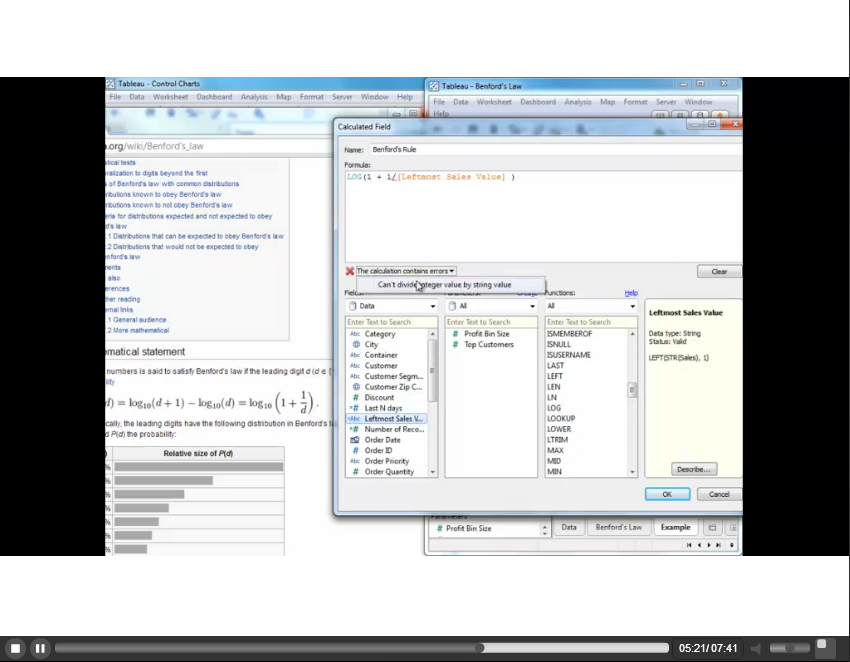Open the Functions category dropdown
Image resolution: width=850 pixels, height=662 pixels.
(590, 306)
